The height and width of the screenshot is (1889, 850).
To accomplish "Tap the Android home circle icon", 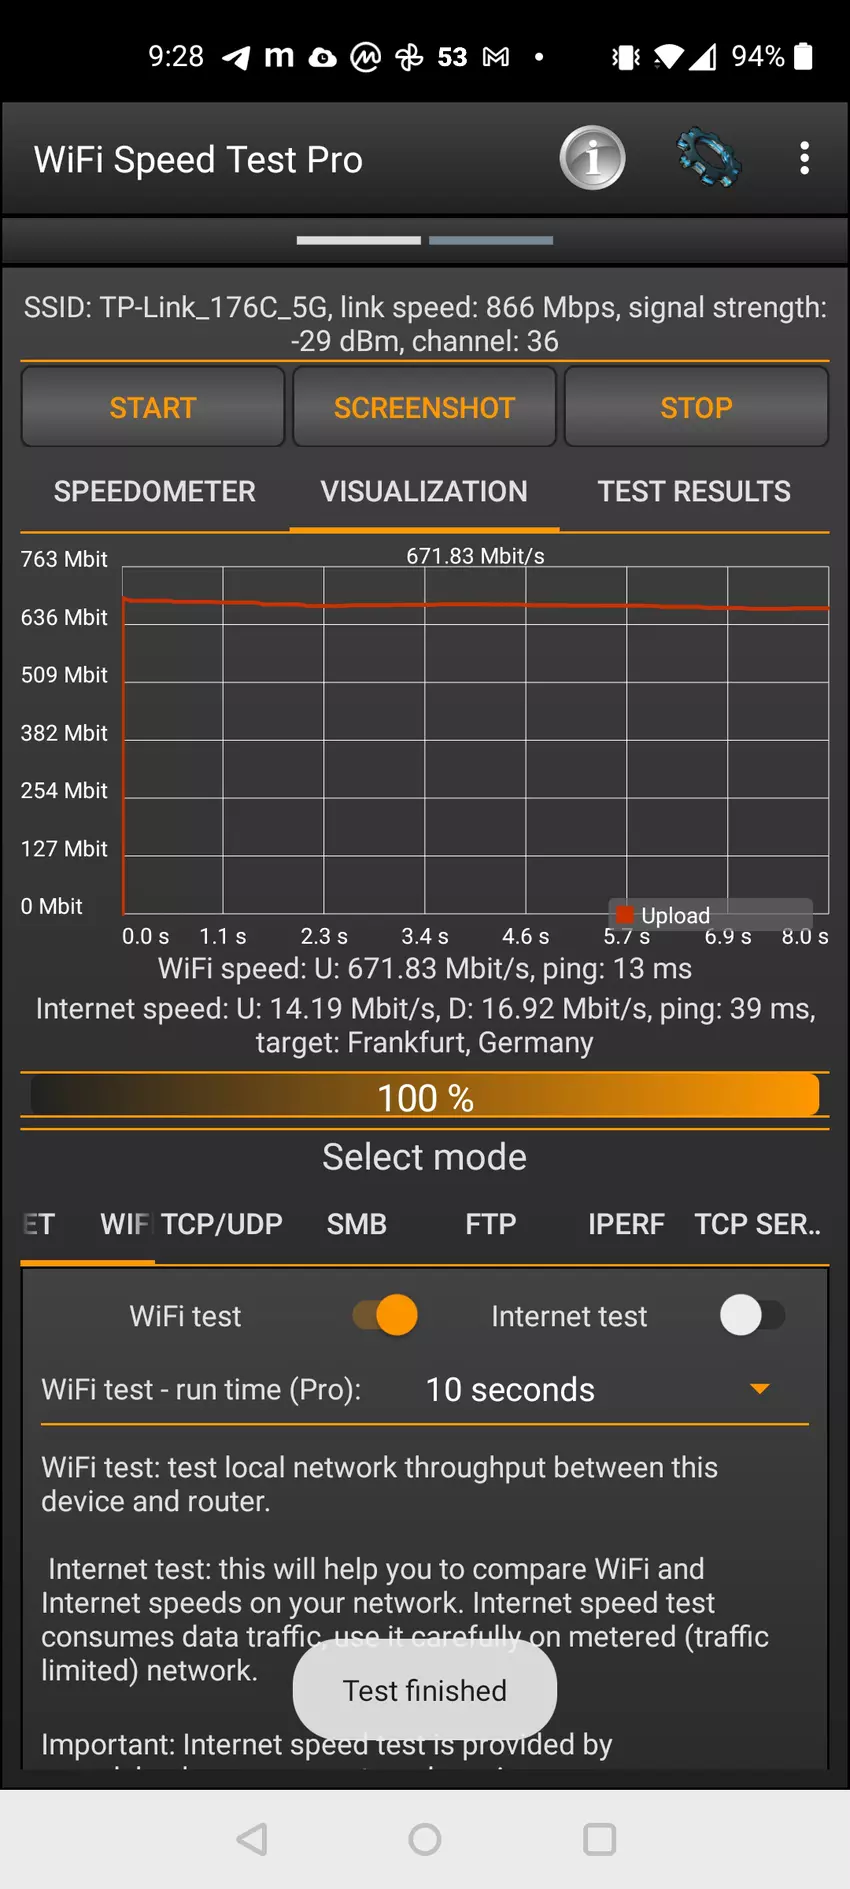I will (x=425, y=1838).
